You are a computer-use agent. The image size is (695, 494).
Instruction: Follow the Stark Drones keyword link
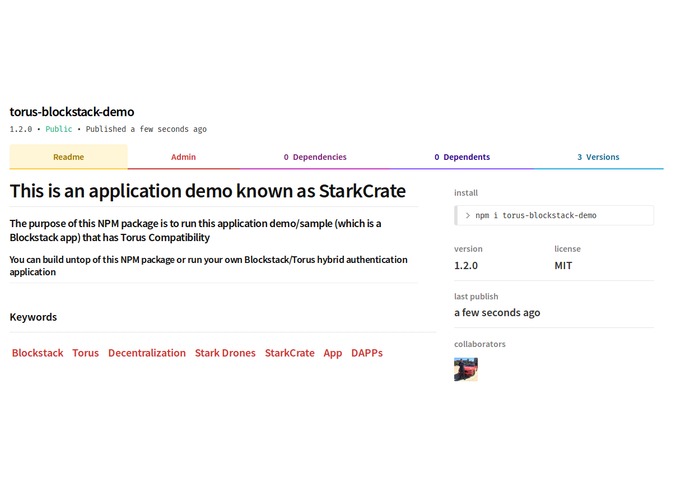(225, 353)
